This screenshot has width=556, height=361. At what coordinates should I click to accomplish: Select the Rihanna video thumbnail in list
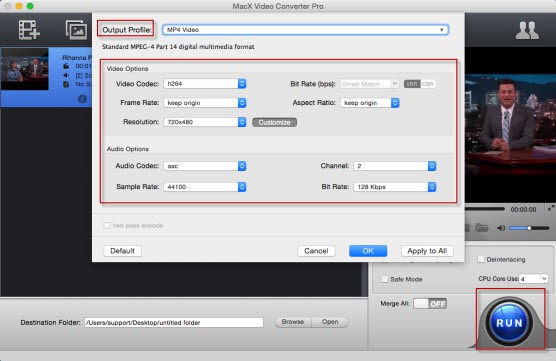[x=25, y=69]
